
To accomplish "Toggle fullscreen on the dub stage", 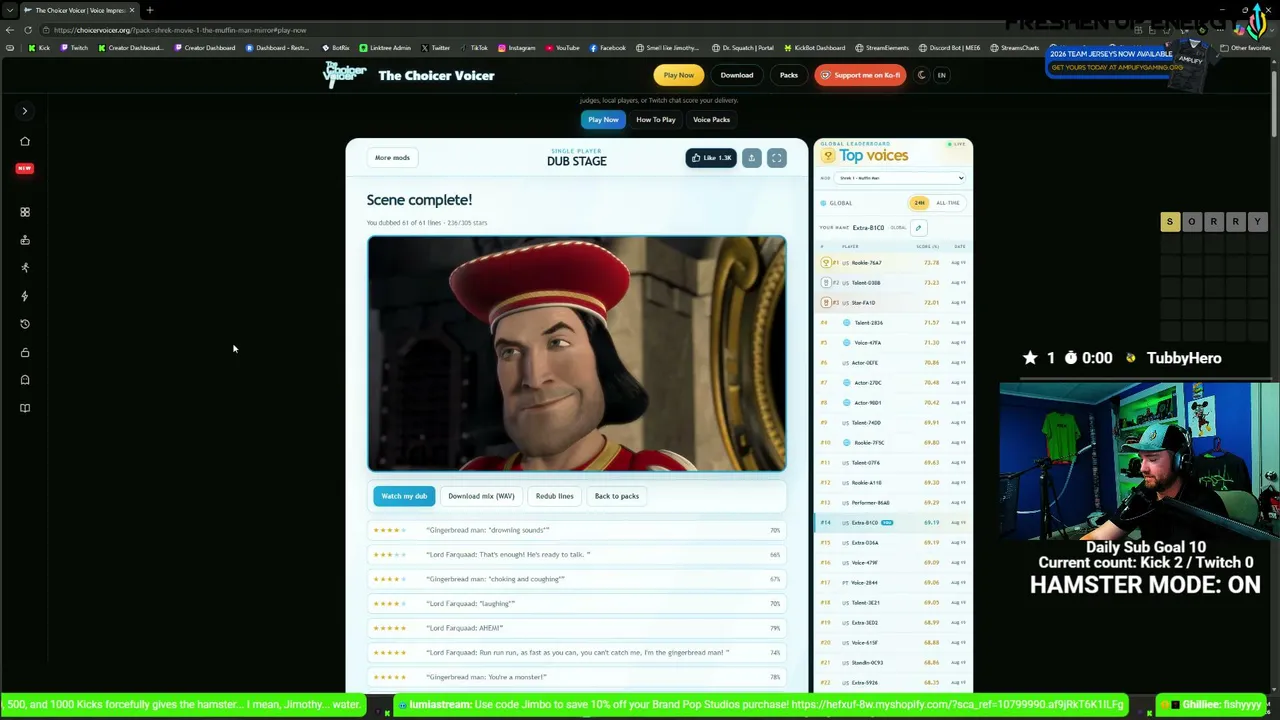I will pos(776,158).
